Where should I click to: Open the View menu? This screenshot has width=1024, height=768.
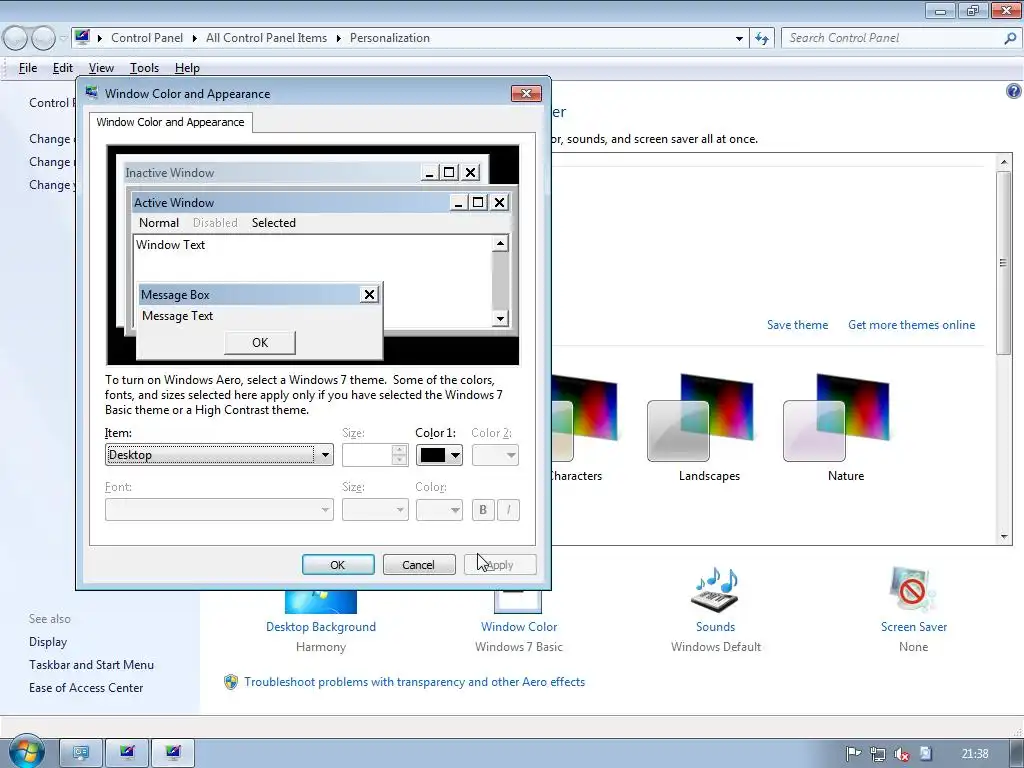point(101,68)
